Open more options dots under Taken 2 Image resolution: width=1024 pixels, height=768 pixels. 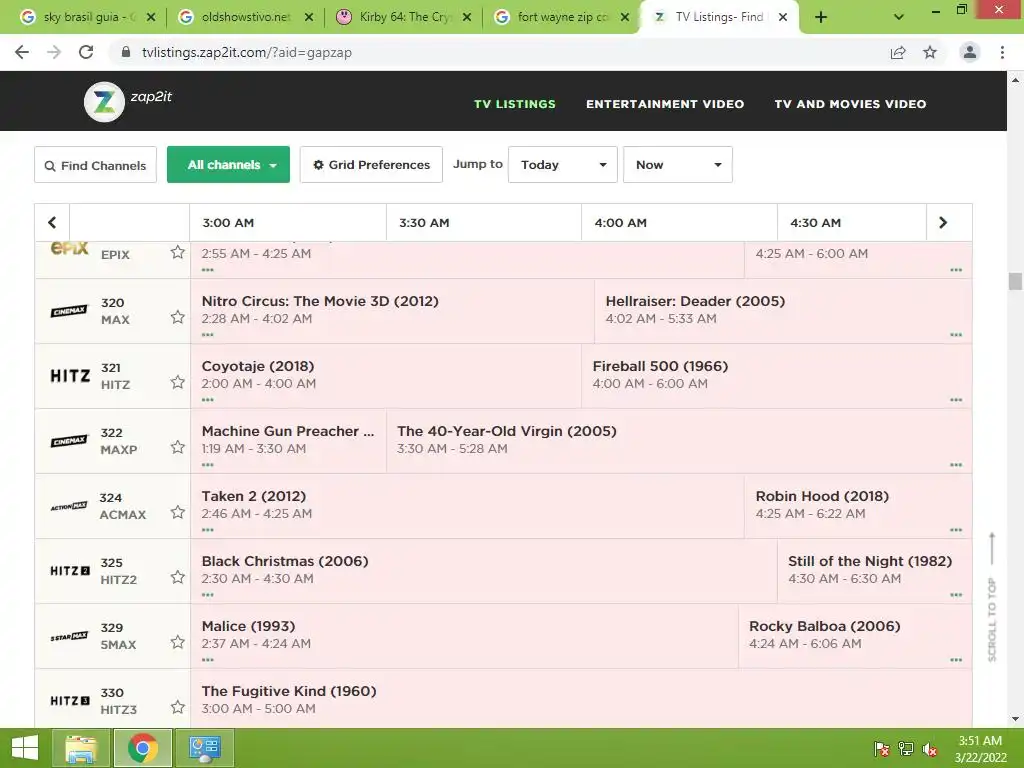[208, 530]
